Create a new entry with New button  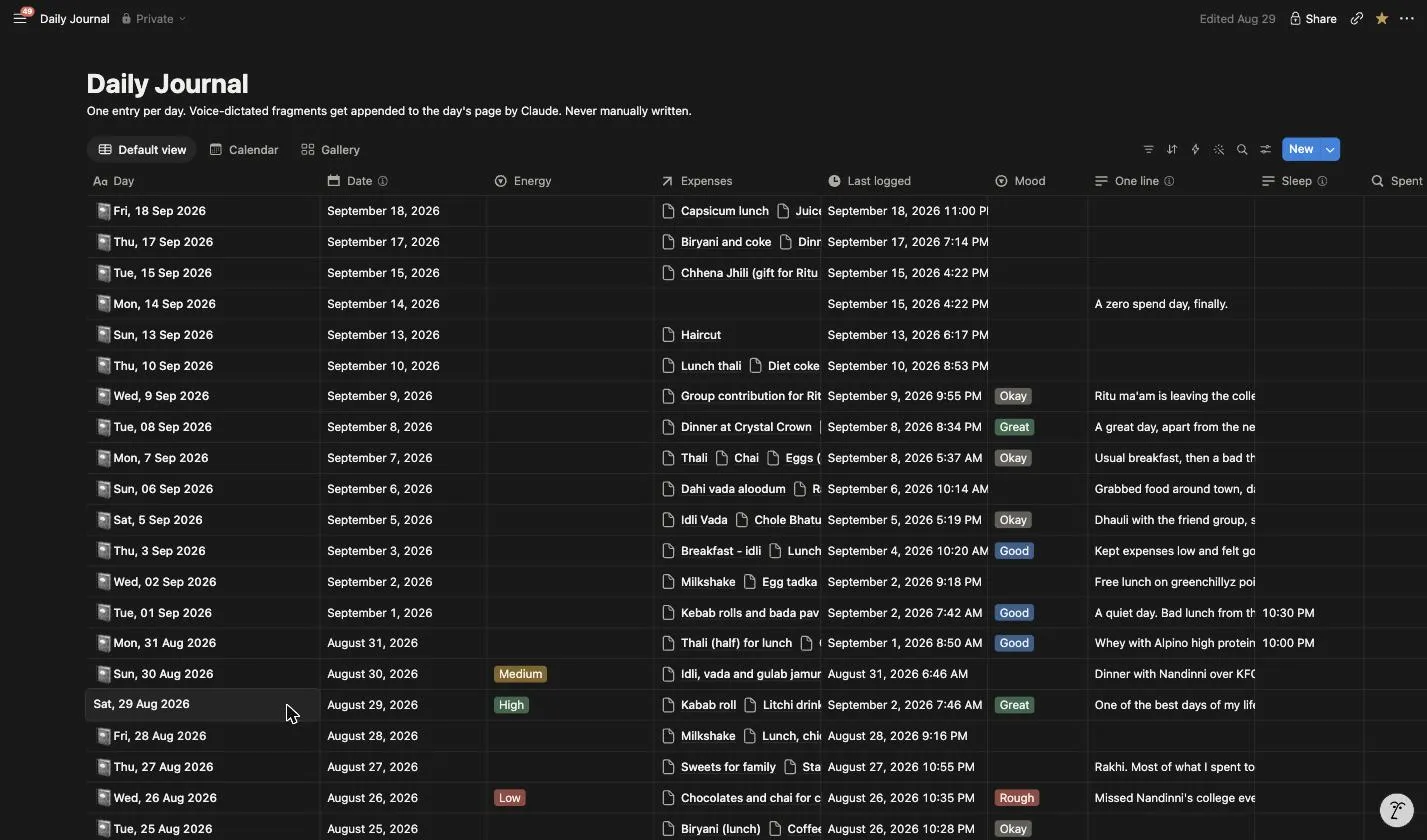(1301, 149)
